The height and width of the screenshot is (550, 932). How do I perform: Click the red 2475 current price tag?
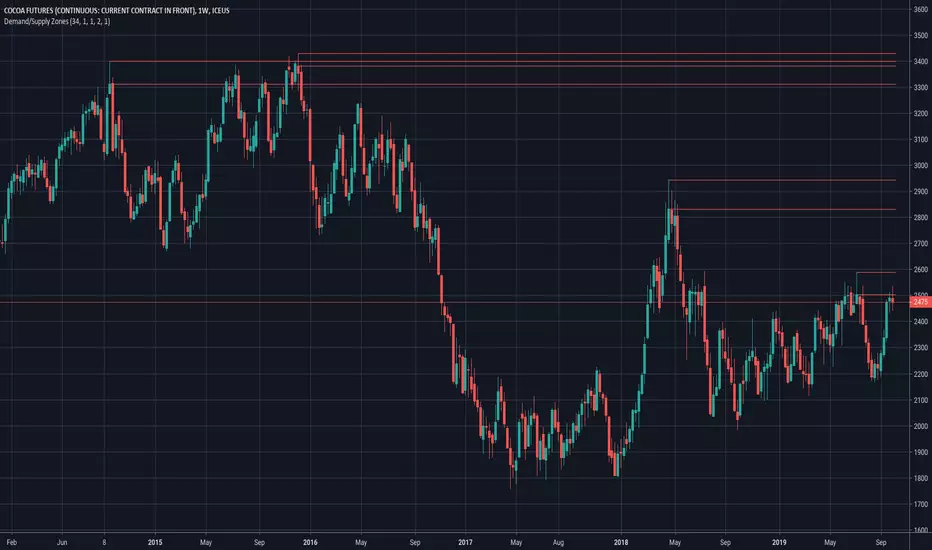(920, 302)
